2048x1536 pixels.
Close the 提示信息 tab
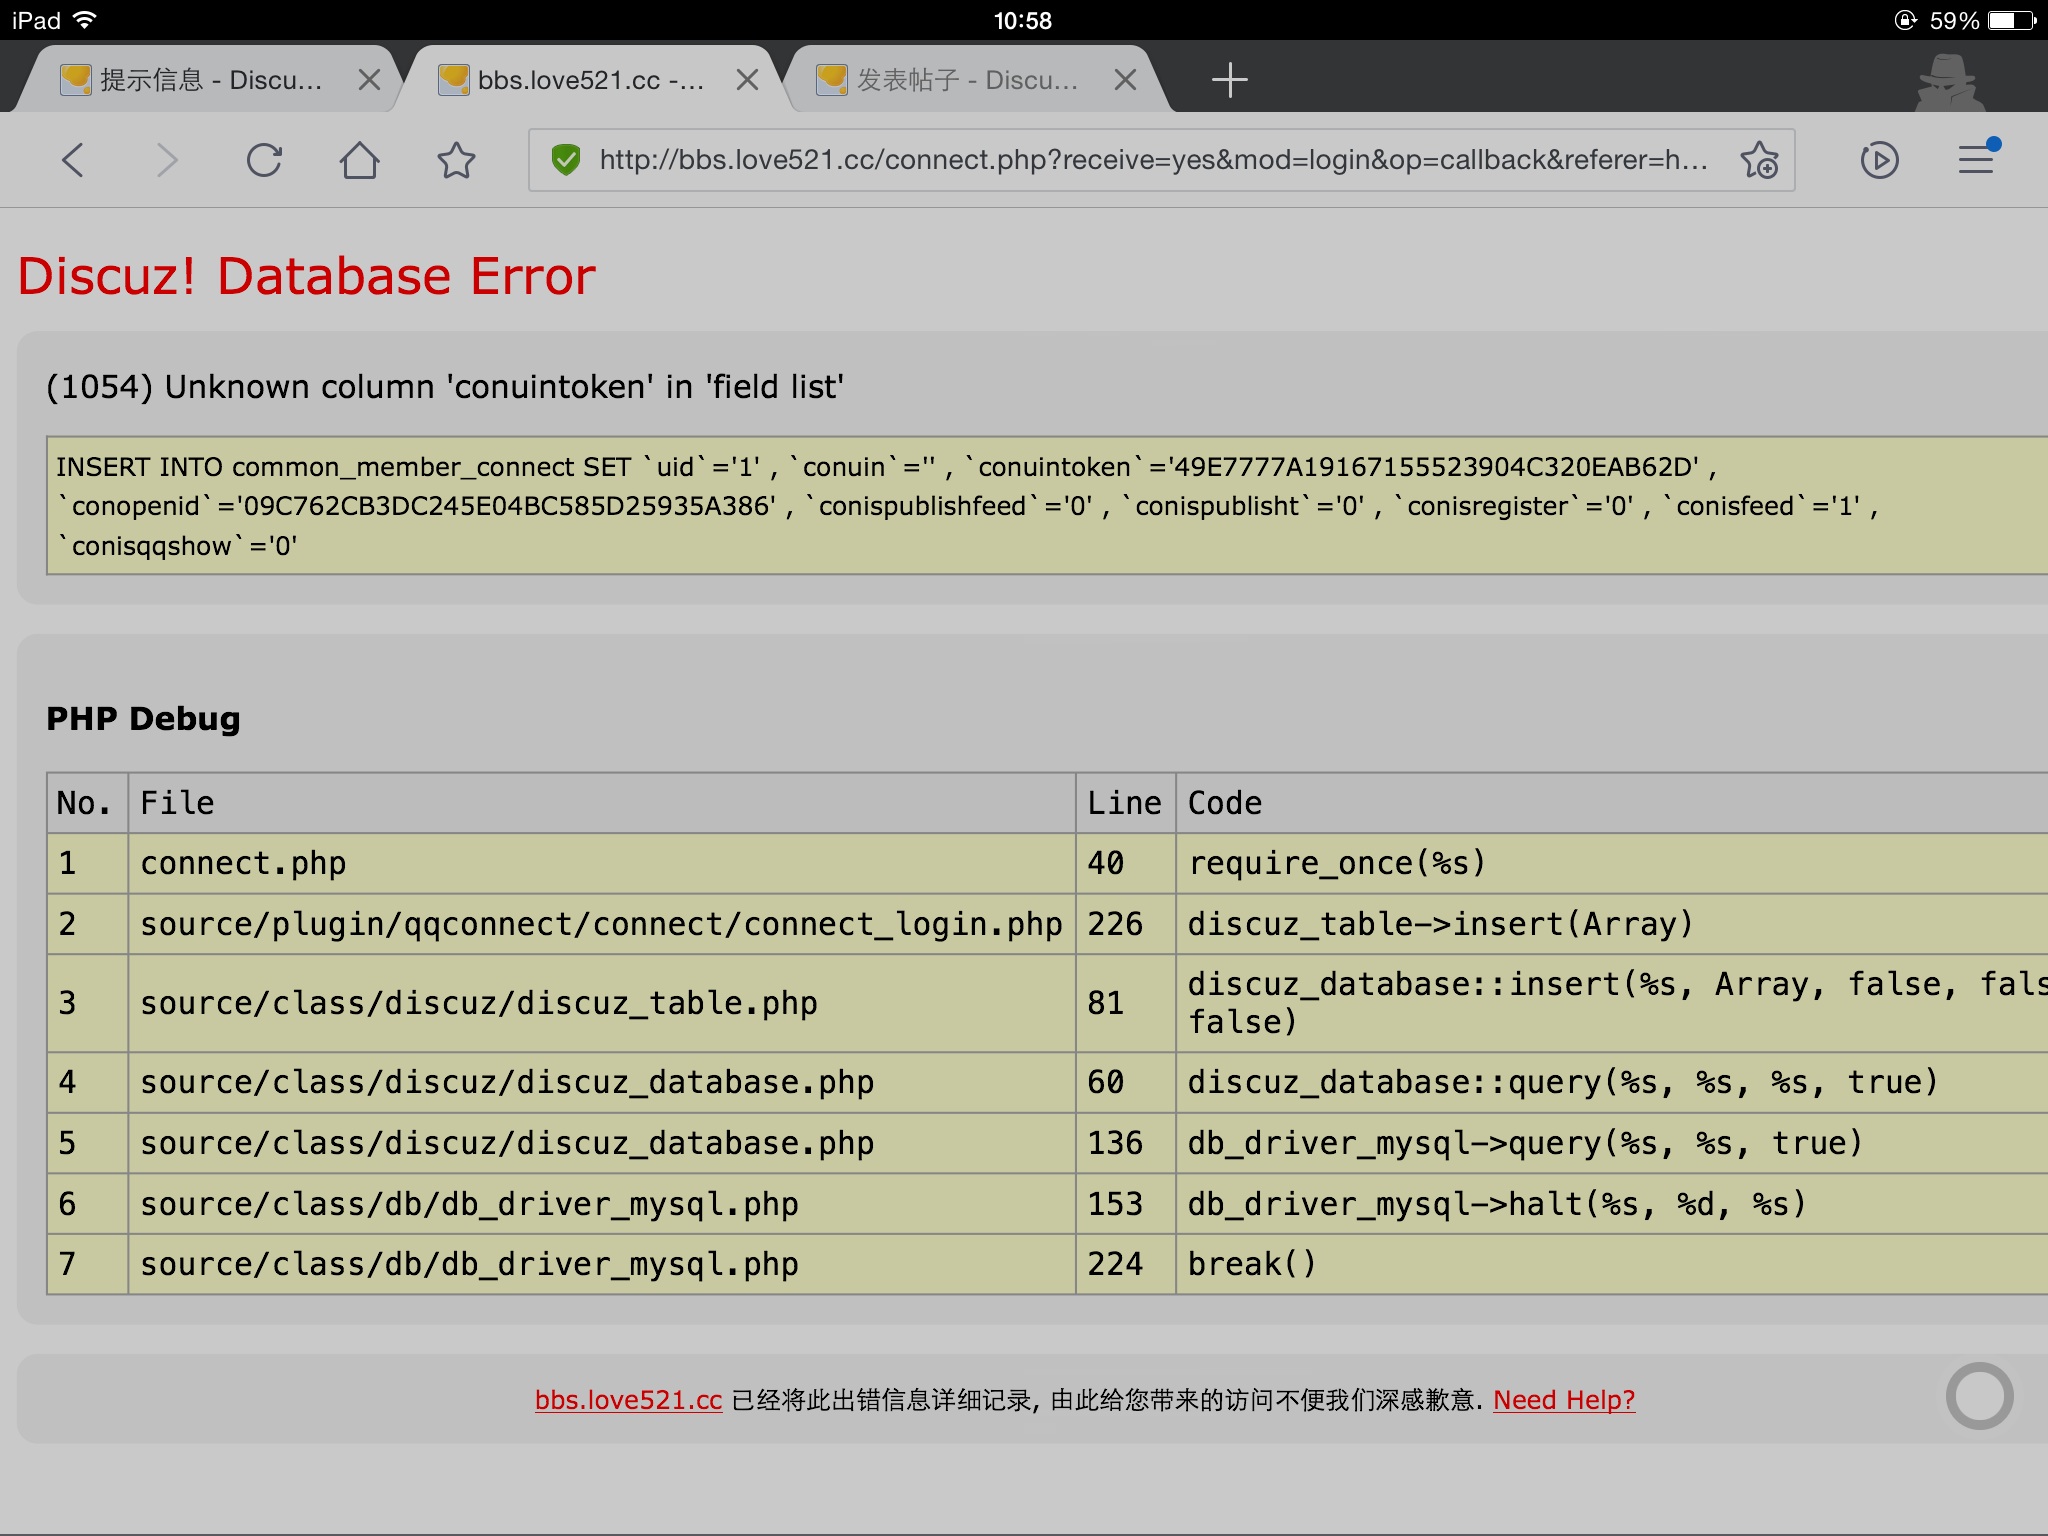tap(369, 80)
